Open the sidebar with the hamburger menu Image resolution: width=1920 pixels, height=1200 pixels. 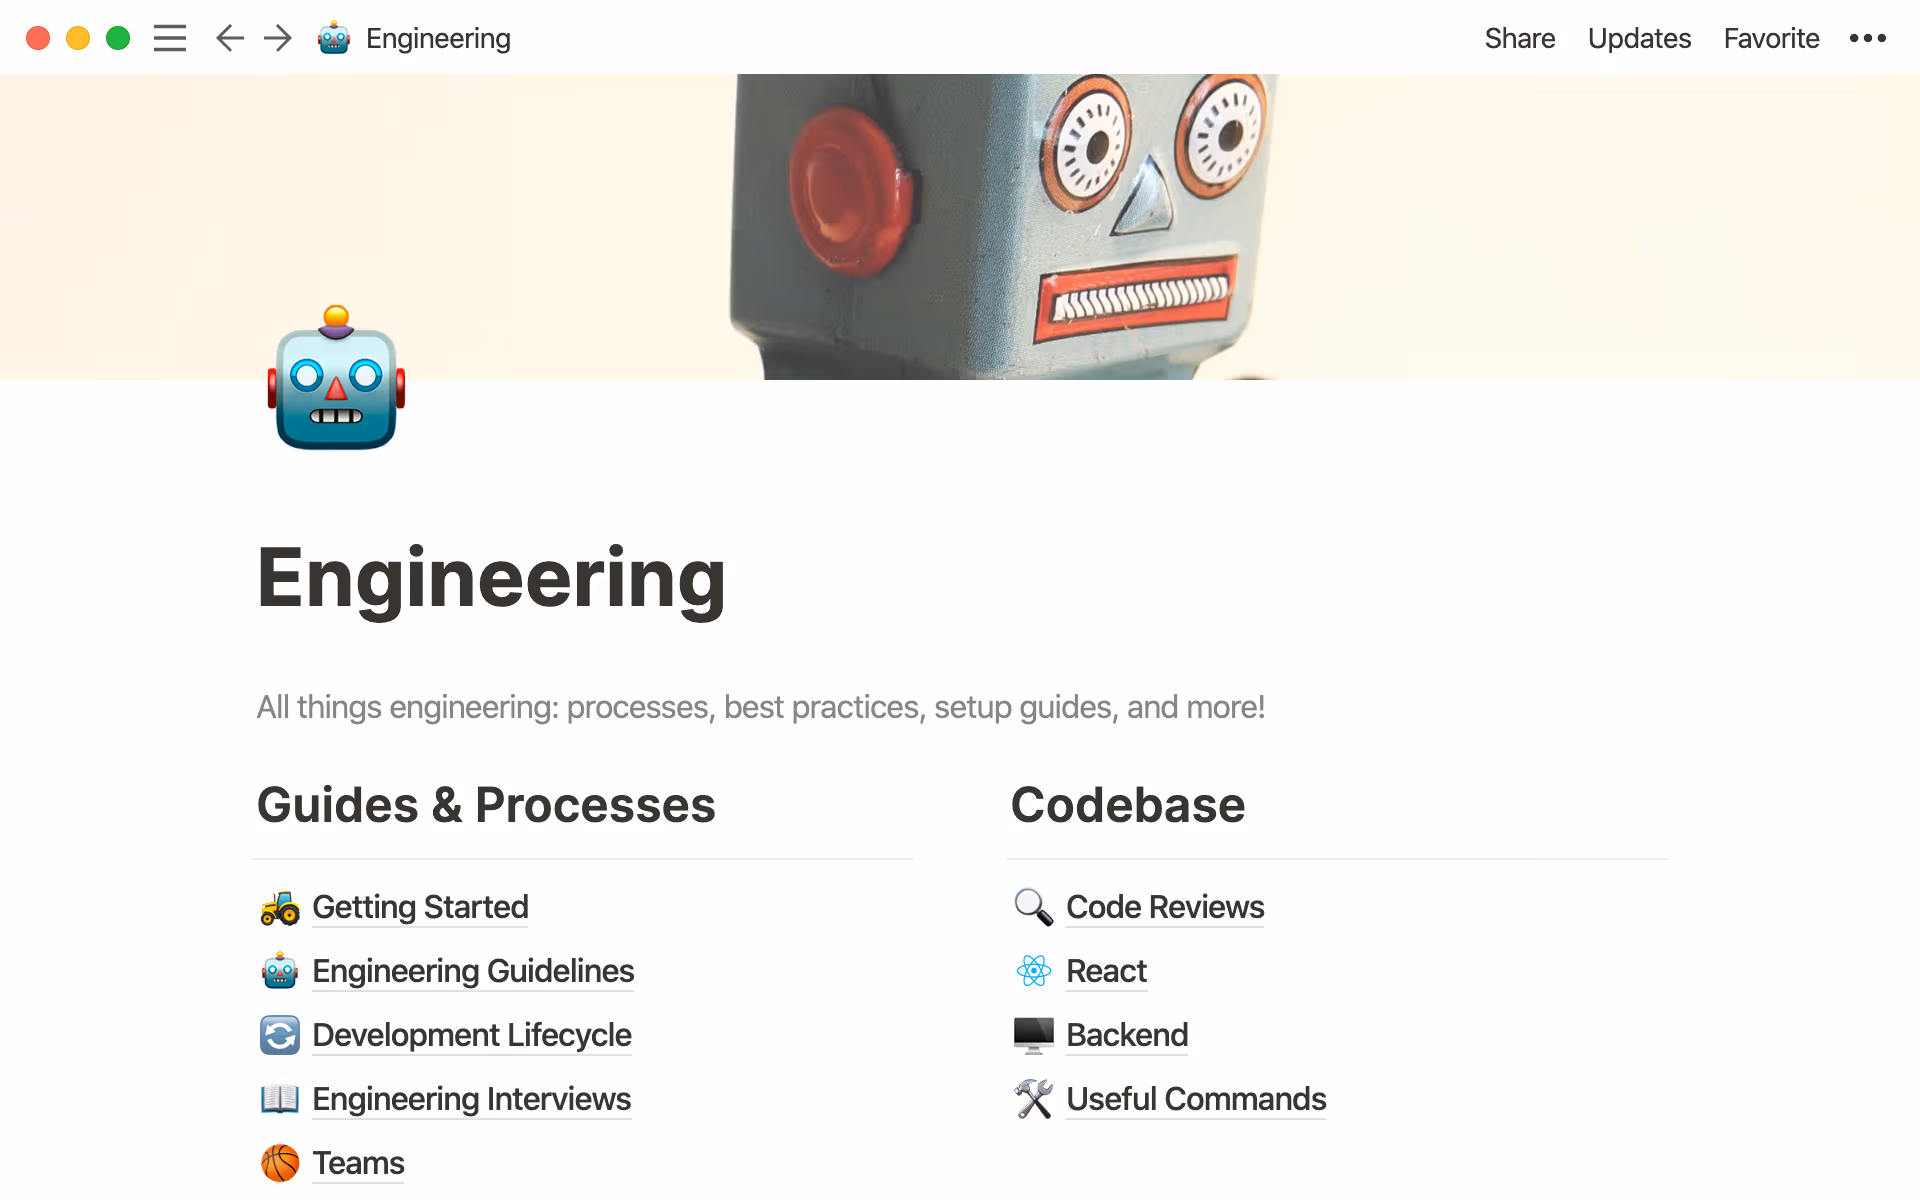170,38
